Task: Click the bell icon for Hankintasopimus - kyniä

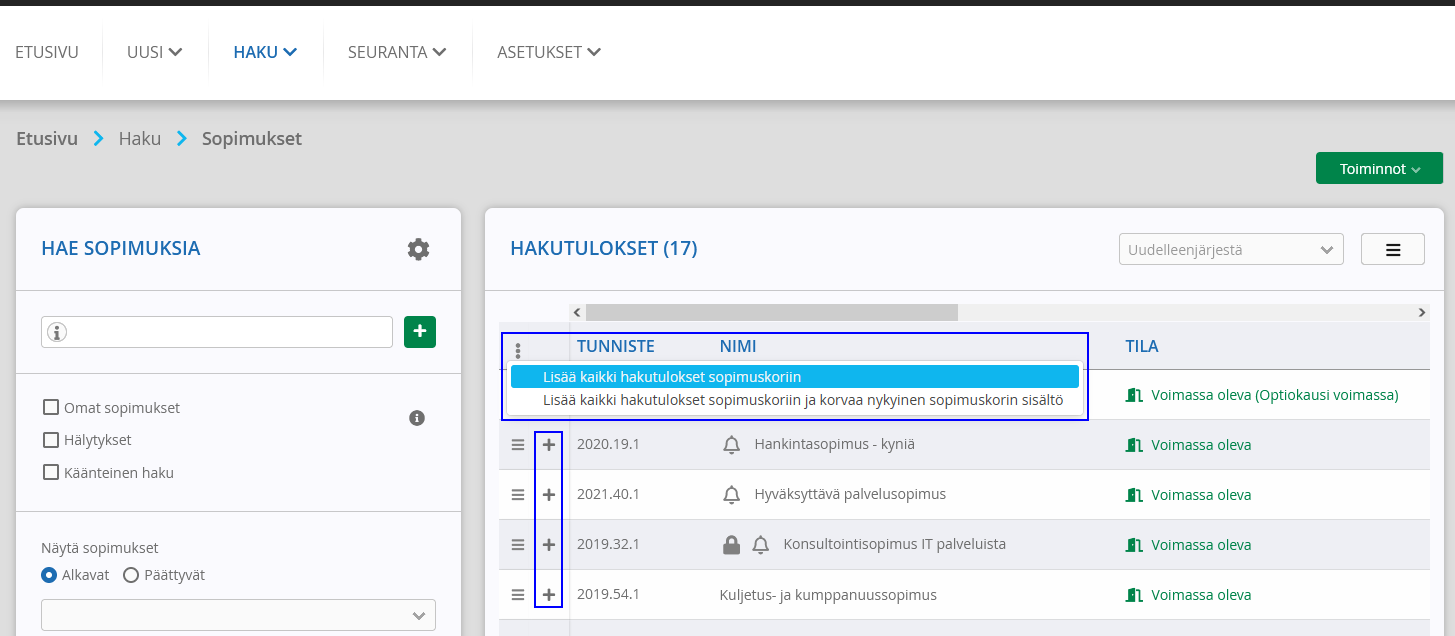Action: (731, 445)
